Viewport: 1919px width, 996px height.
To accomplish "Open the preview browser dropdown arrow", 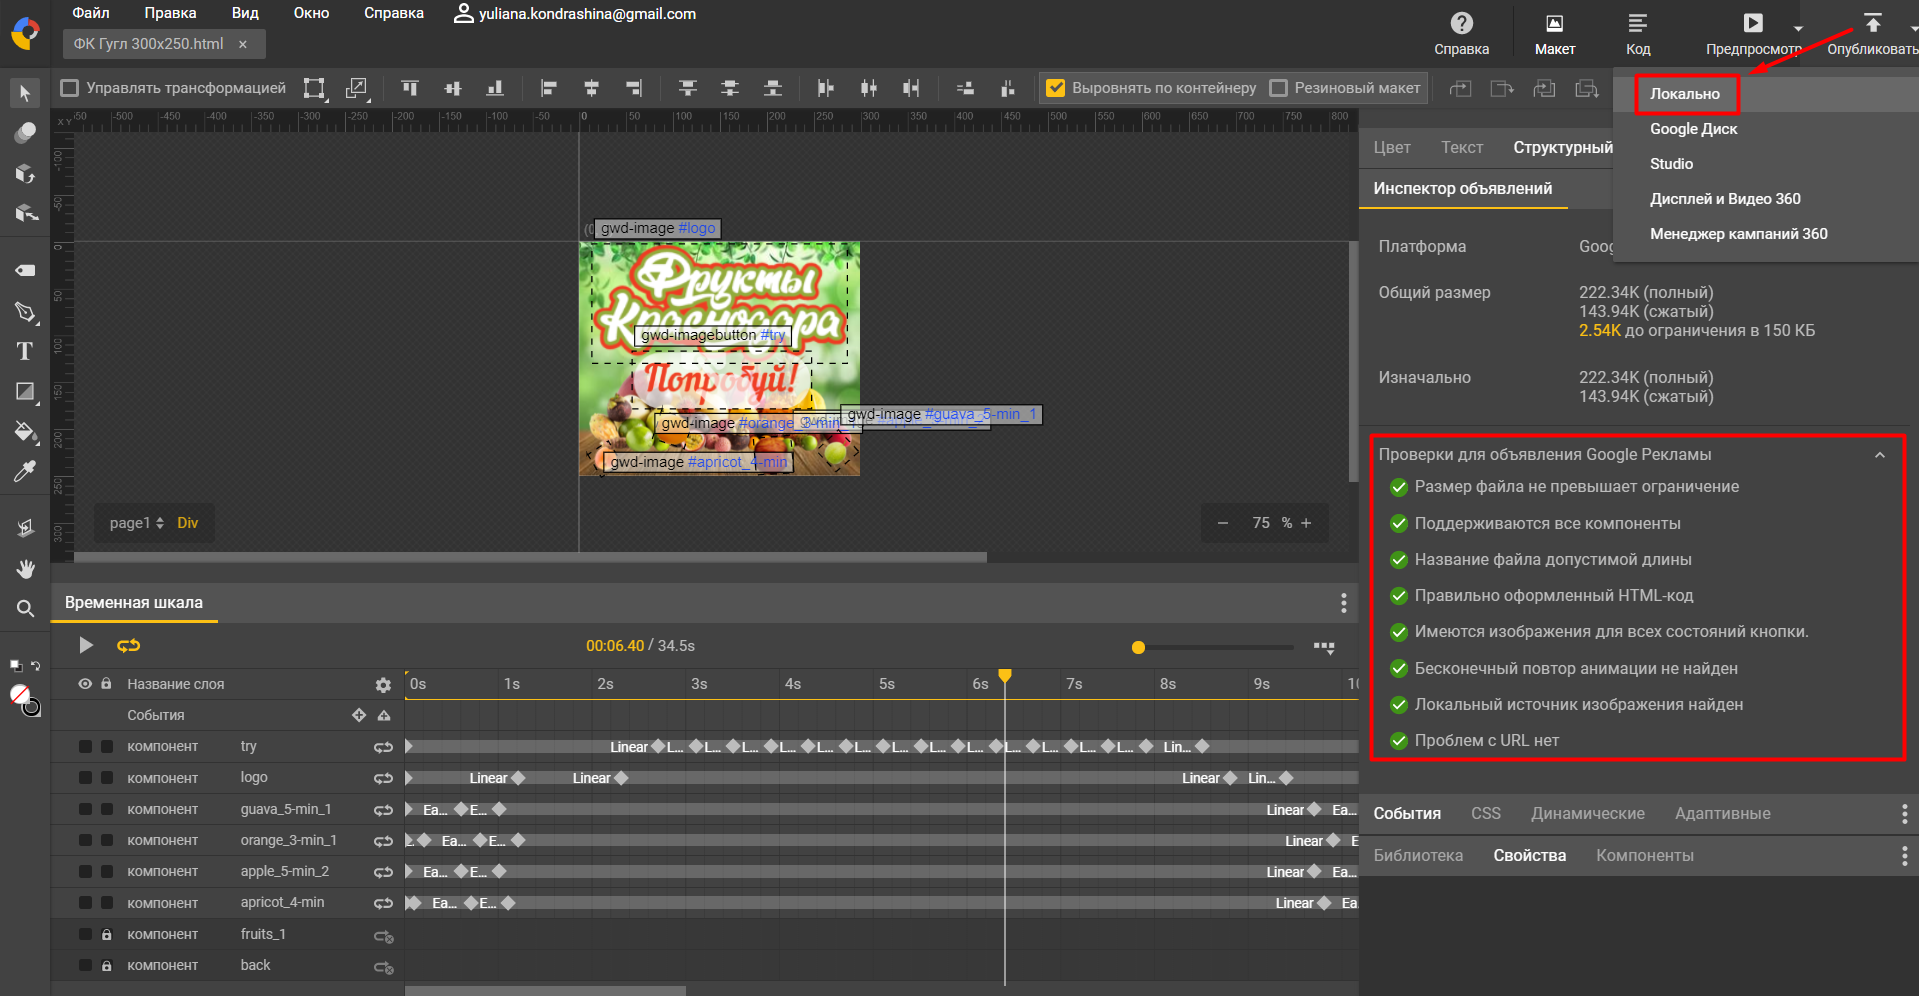I will pyautogui.click(x=1798, y=29).
